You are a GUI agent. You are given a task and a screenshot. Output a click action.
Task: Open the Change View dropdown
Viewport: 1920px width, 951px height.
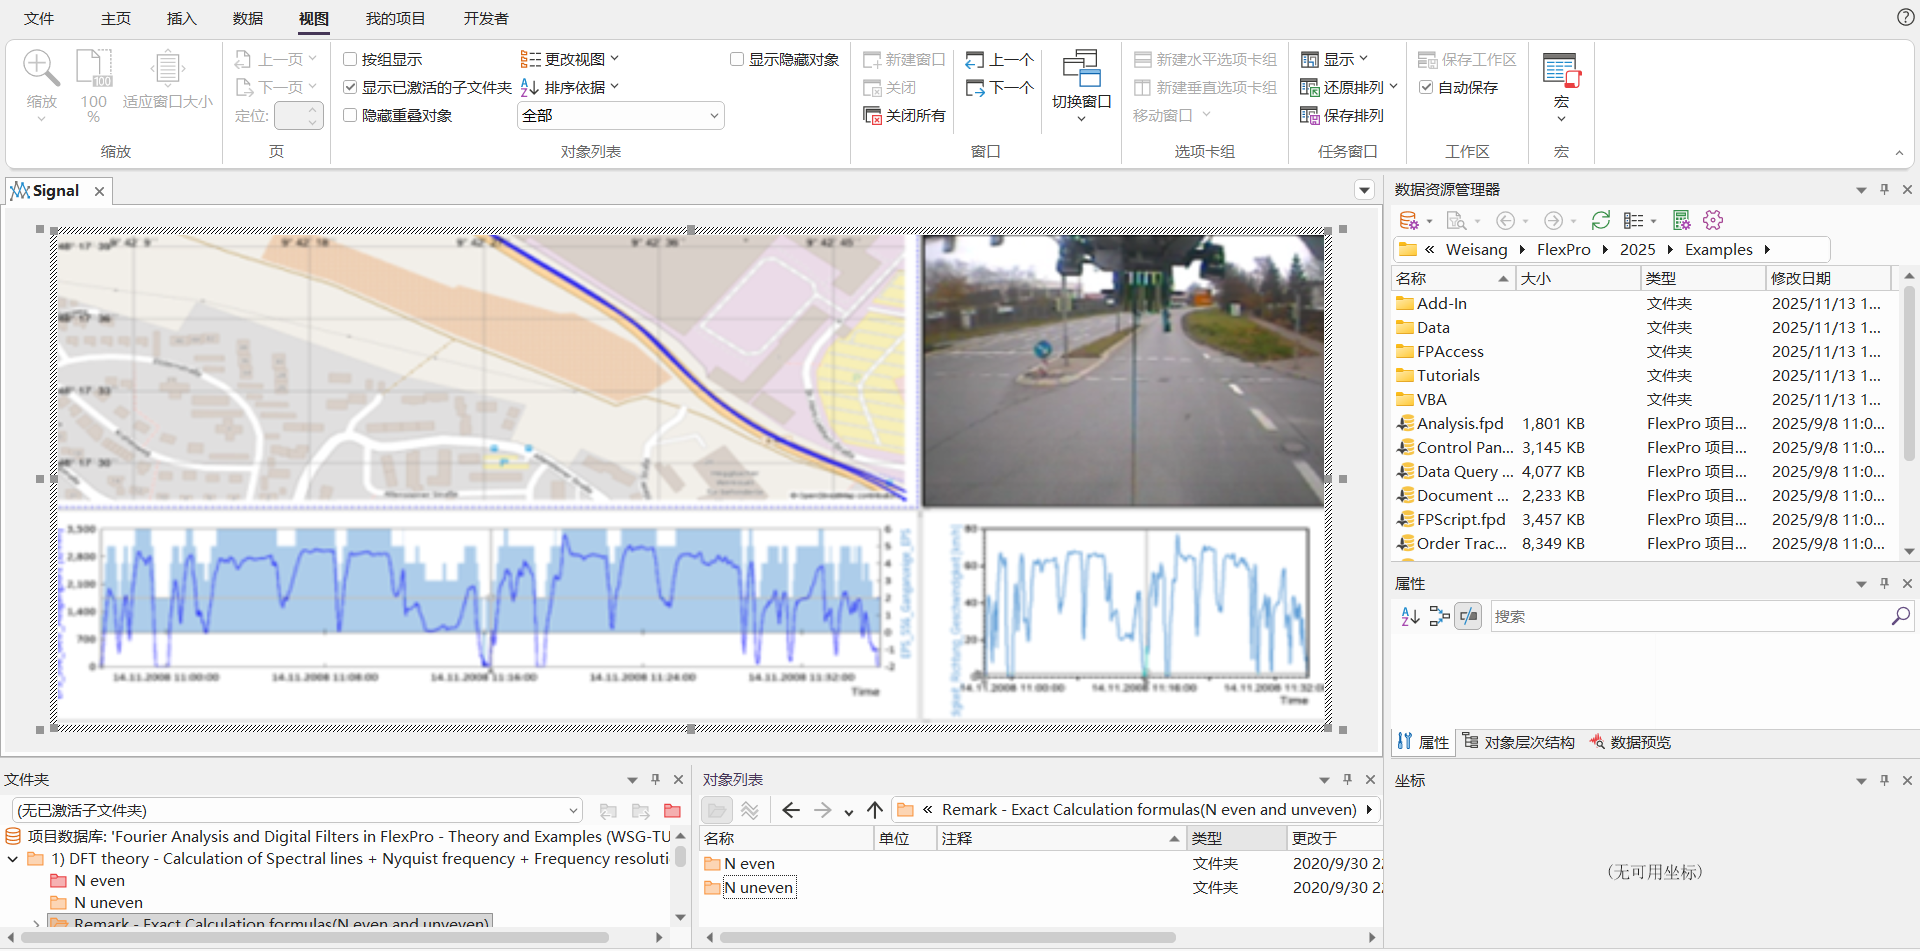[570, 60]
